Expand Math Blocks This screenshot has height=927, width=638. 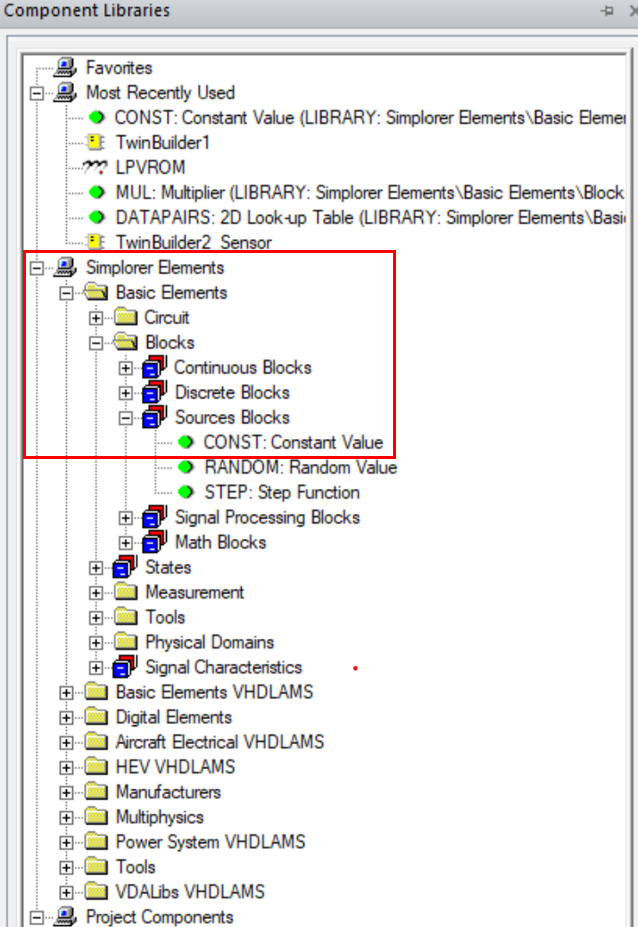pos(125,543)
